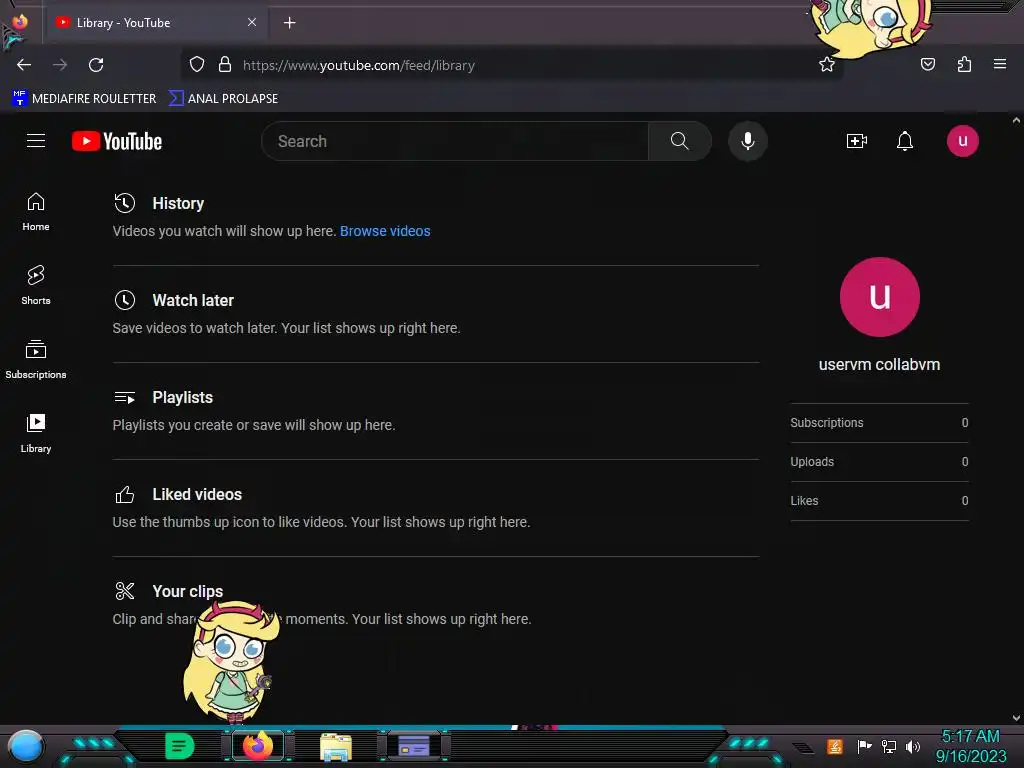
Task: Open the Liked videos heading
Action: pyautogui.click(x=197, y=494)
